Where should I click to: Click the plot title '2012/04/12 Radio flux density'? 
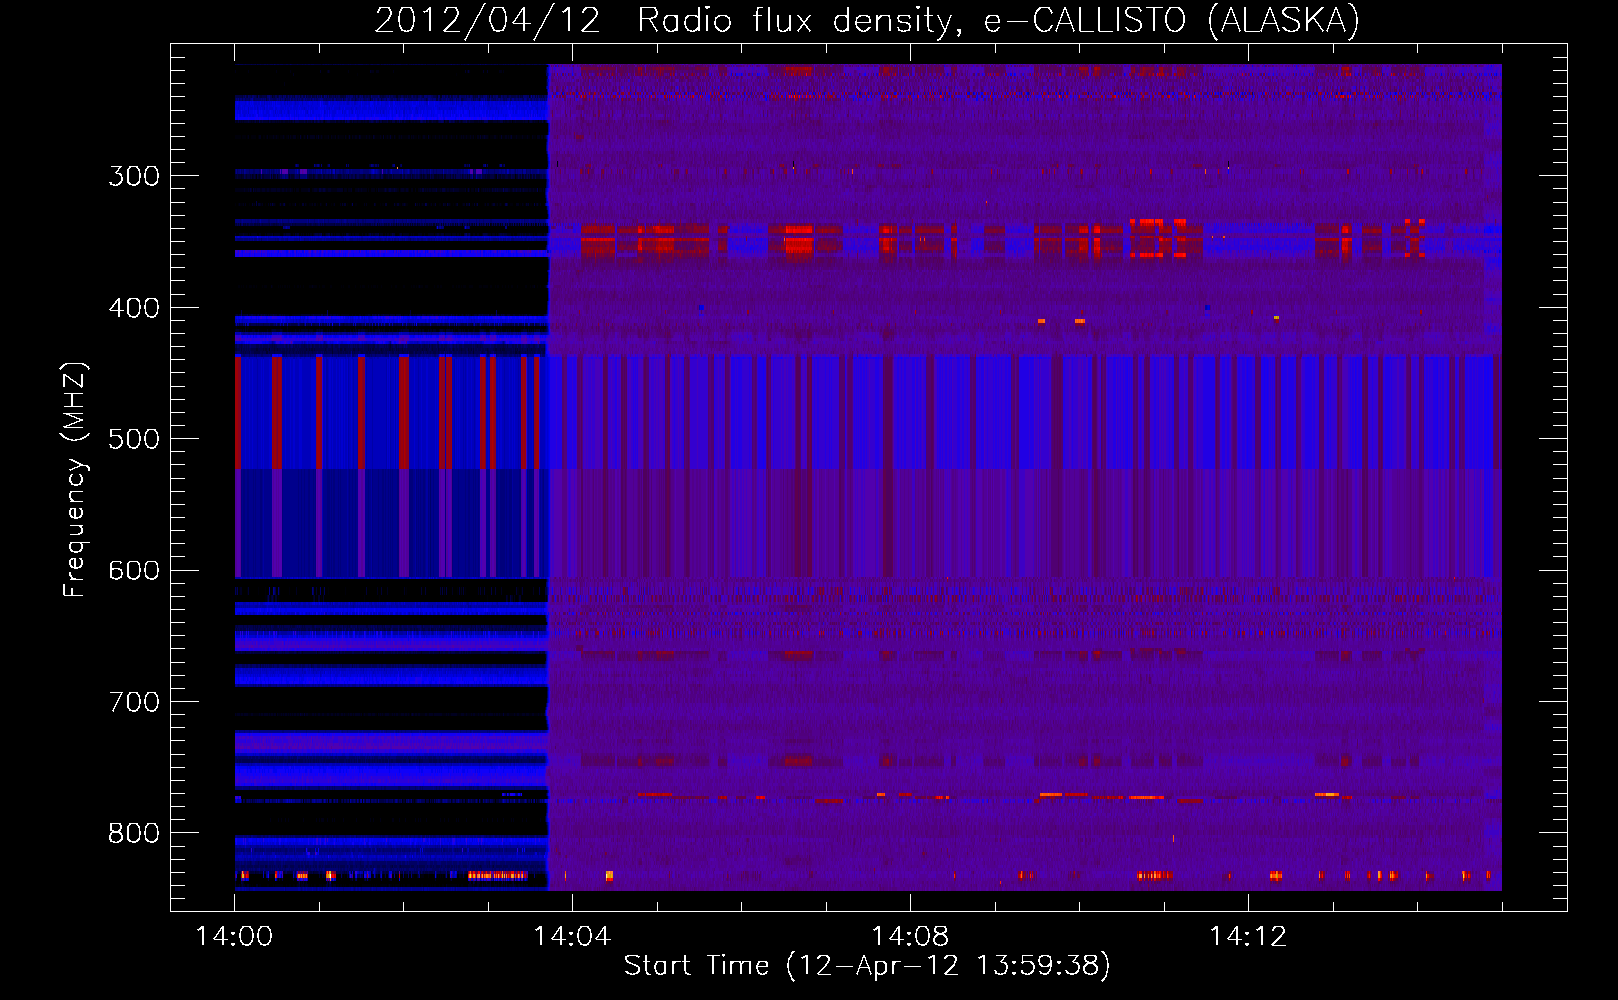point(868,20)
